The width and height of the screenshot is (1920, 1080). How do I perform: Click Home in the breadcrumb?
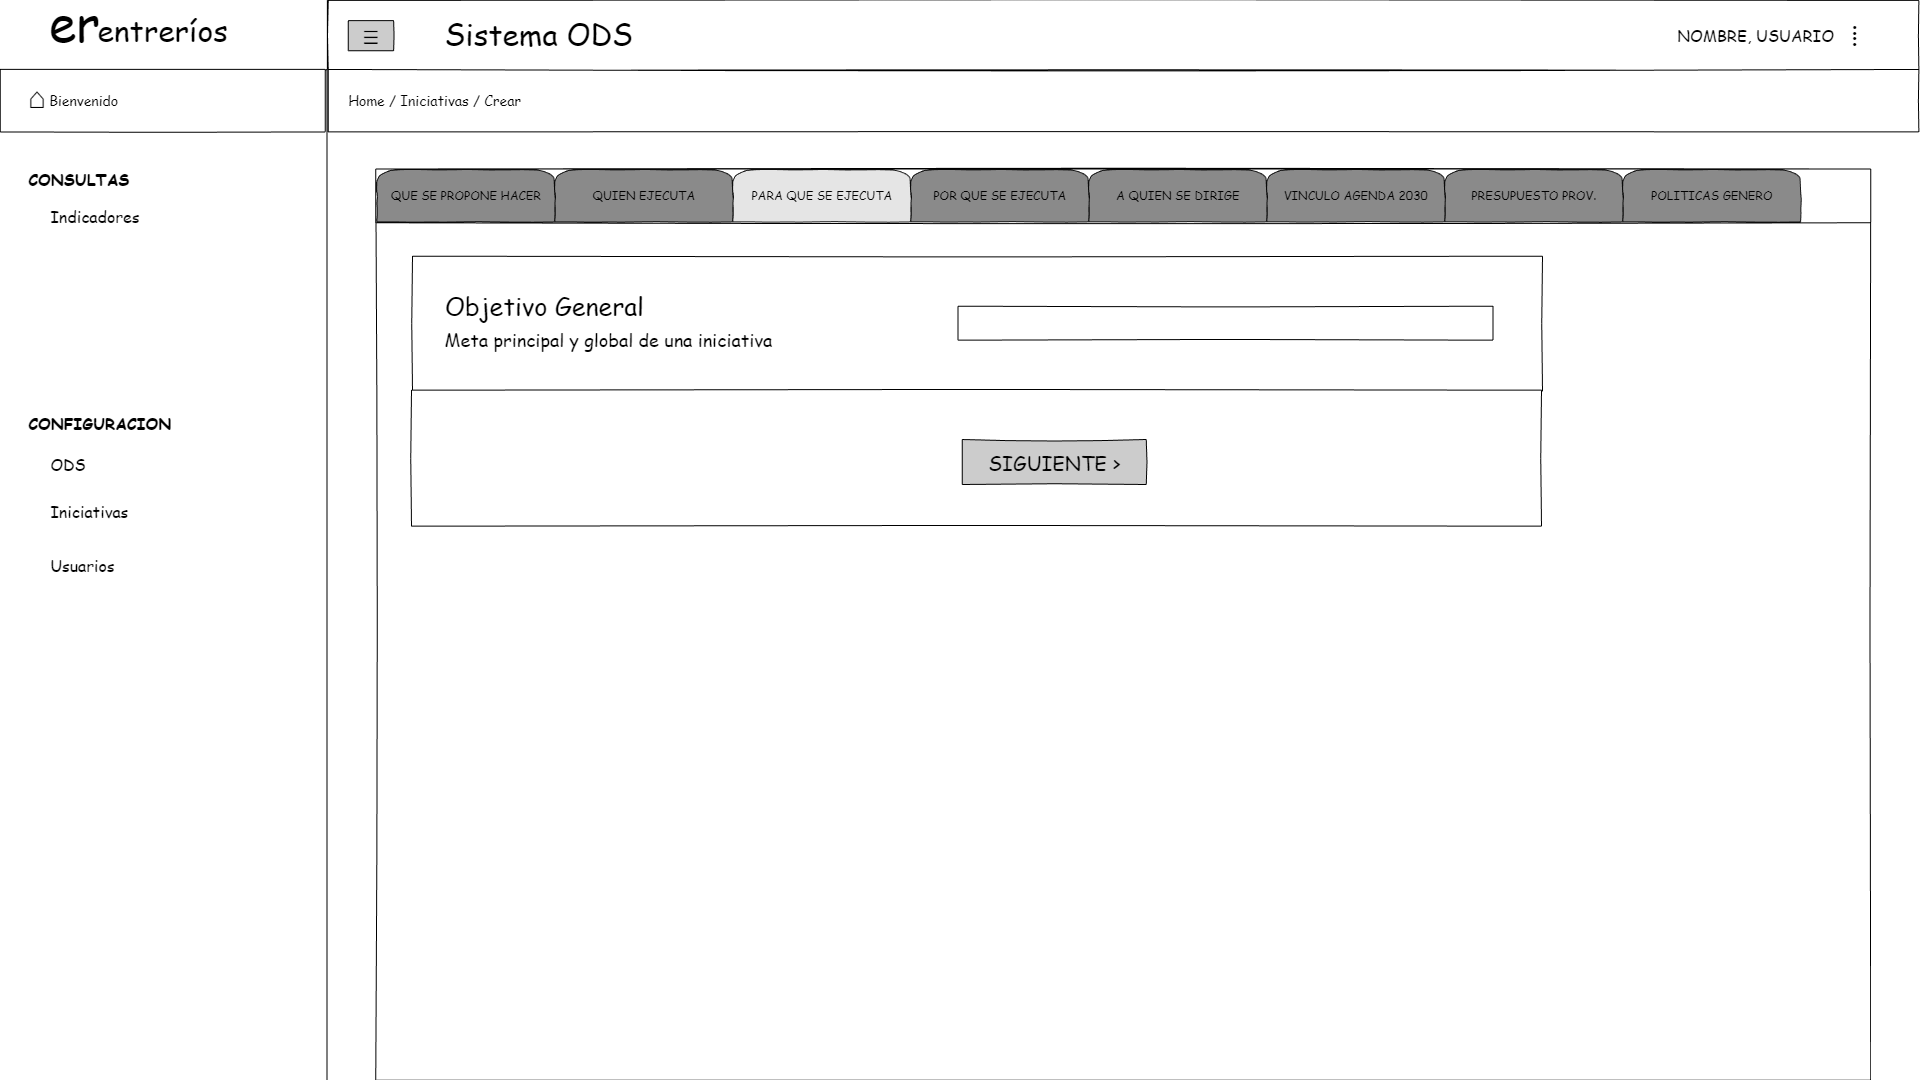click(366, 101)
